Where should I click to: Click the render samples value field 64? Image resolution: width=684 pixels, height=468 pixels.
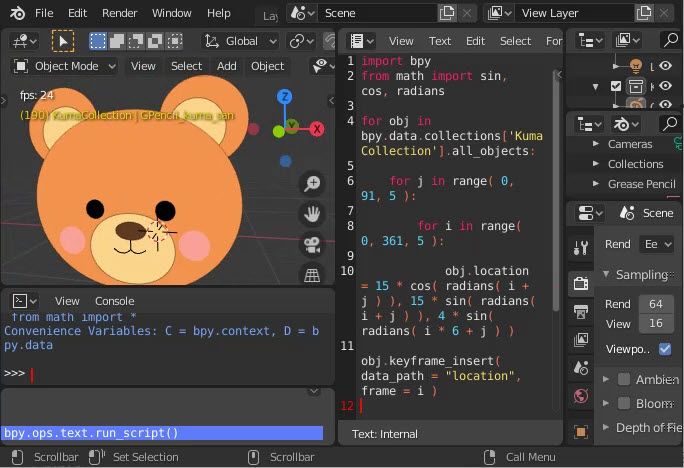656,304
